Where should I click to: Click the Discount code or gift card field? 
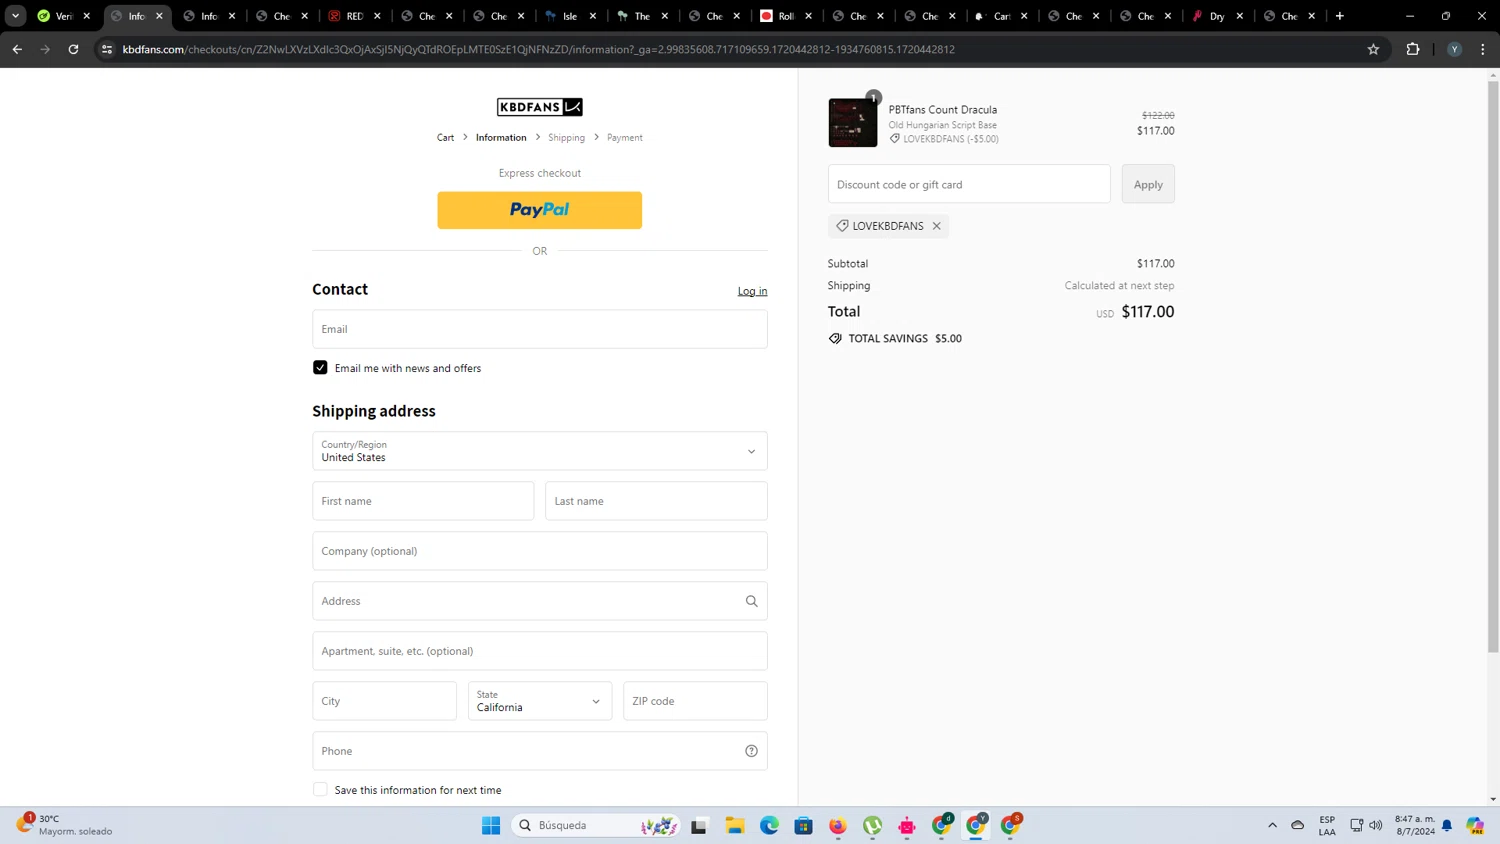pos(969,184)
